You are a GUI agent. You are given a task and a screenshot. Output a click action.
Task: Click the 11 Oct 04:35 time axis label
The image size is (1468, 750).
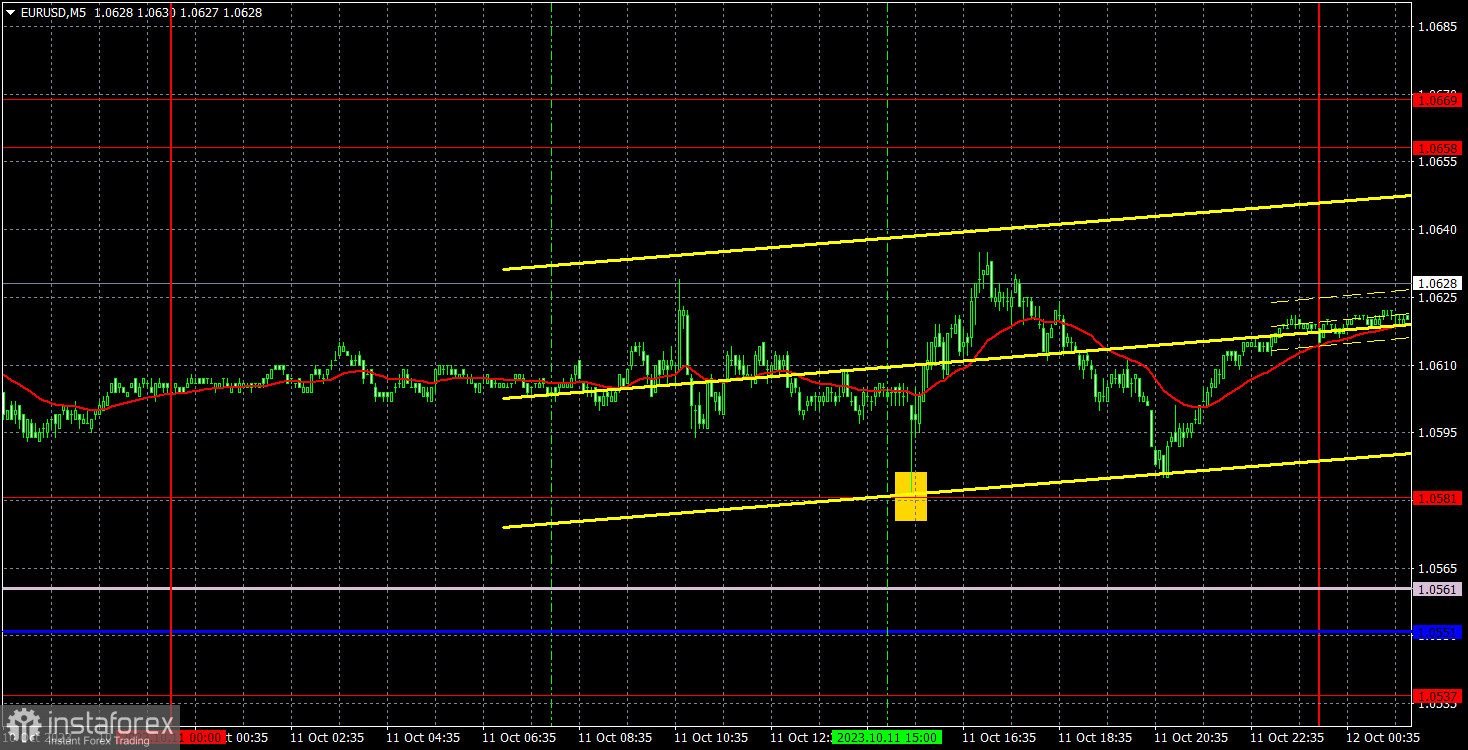[x=422, y=737]
